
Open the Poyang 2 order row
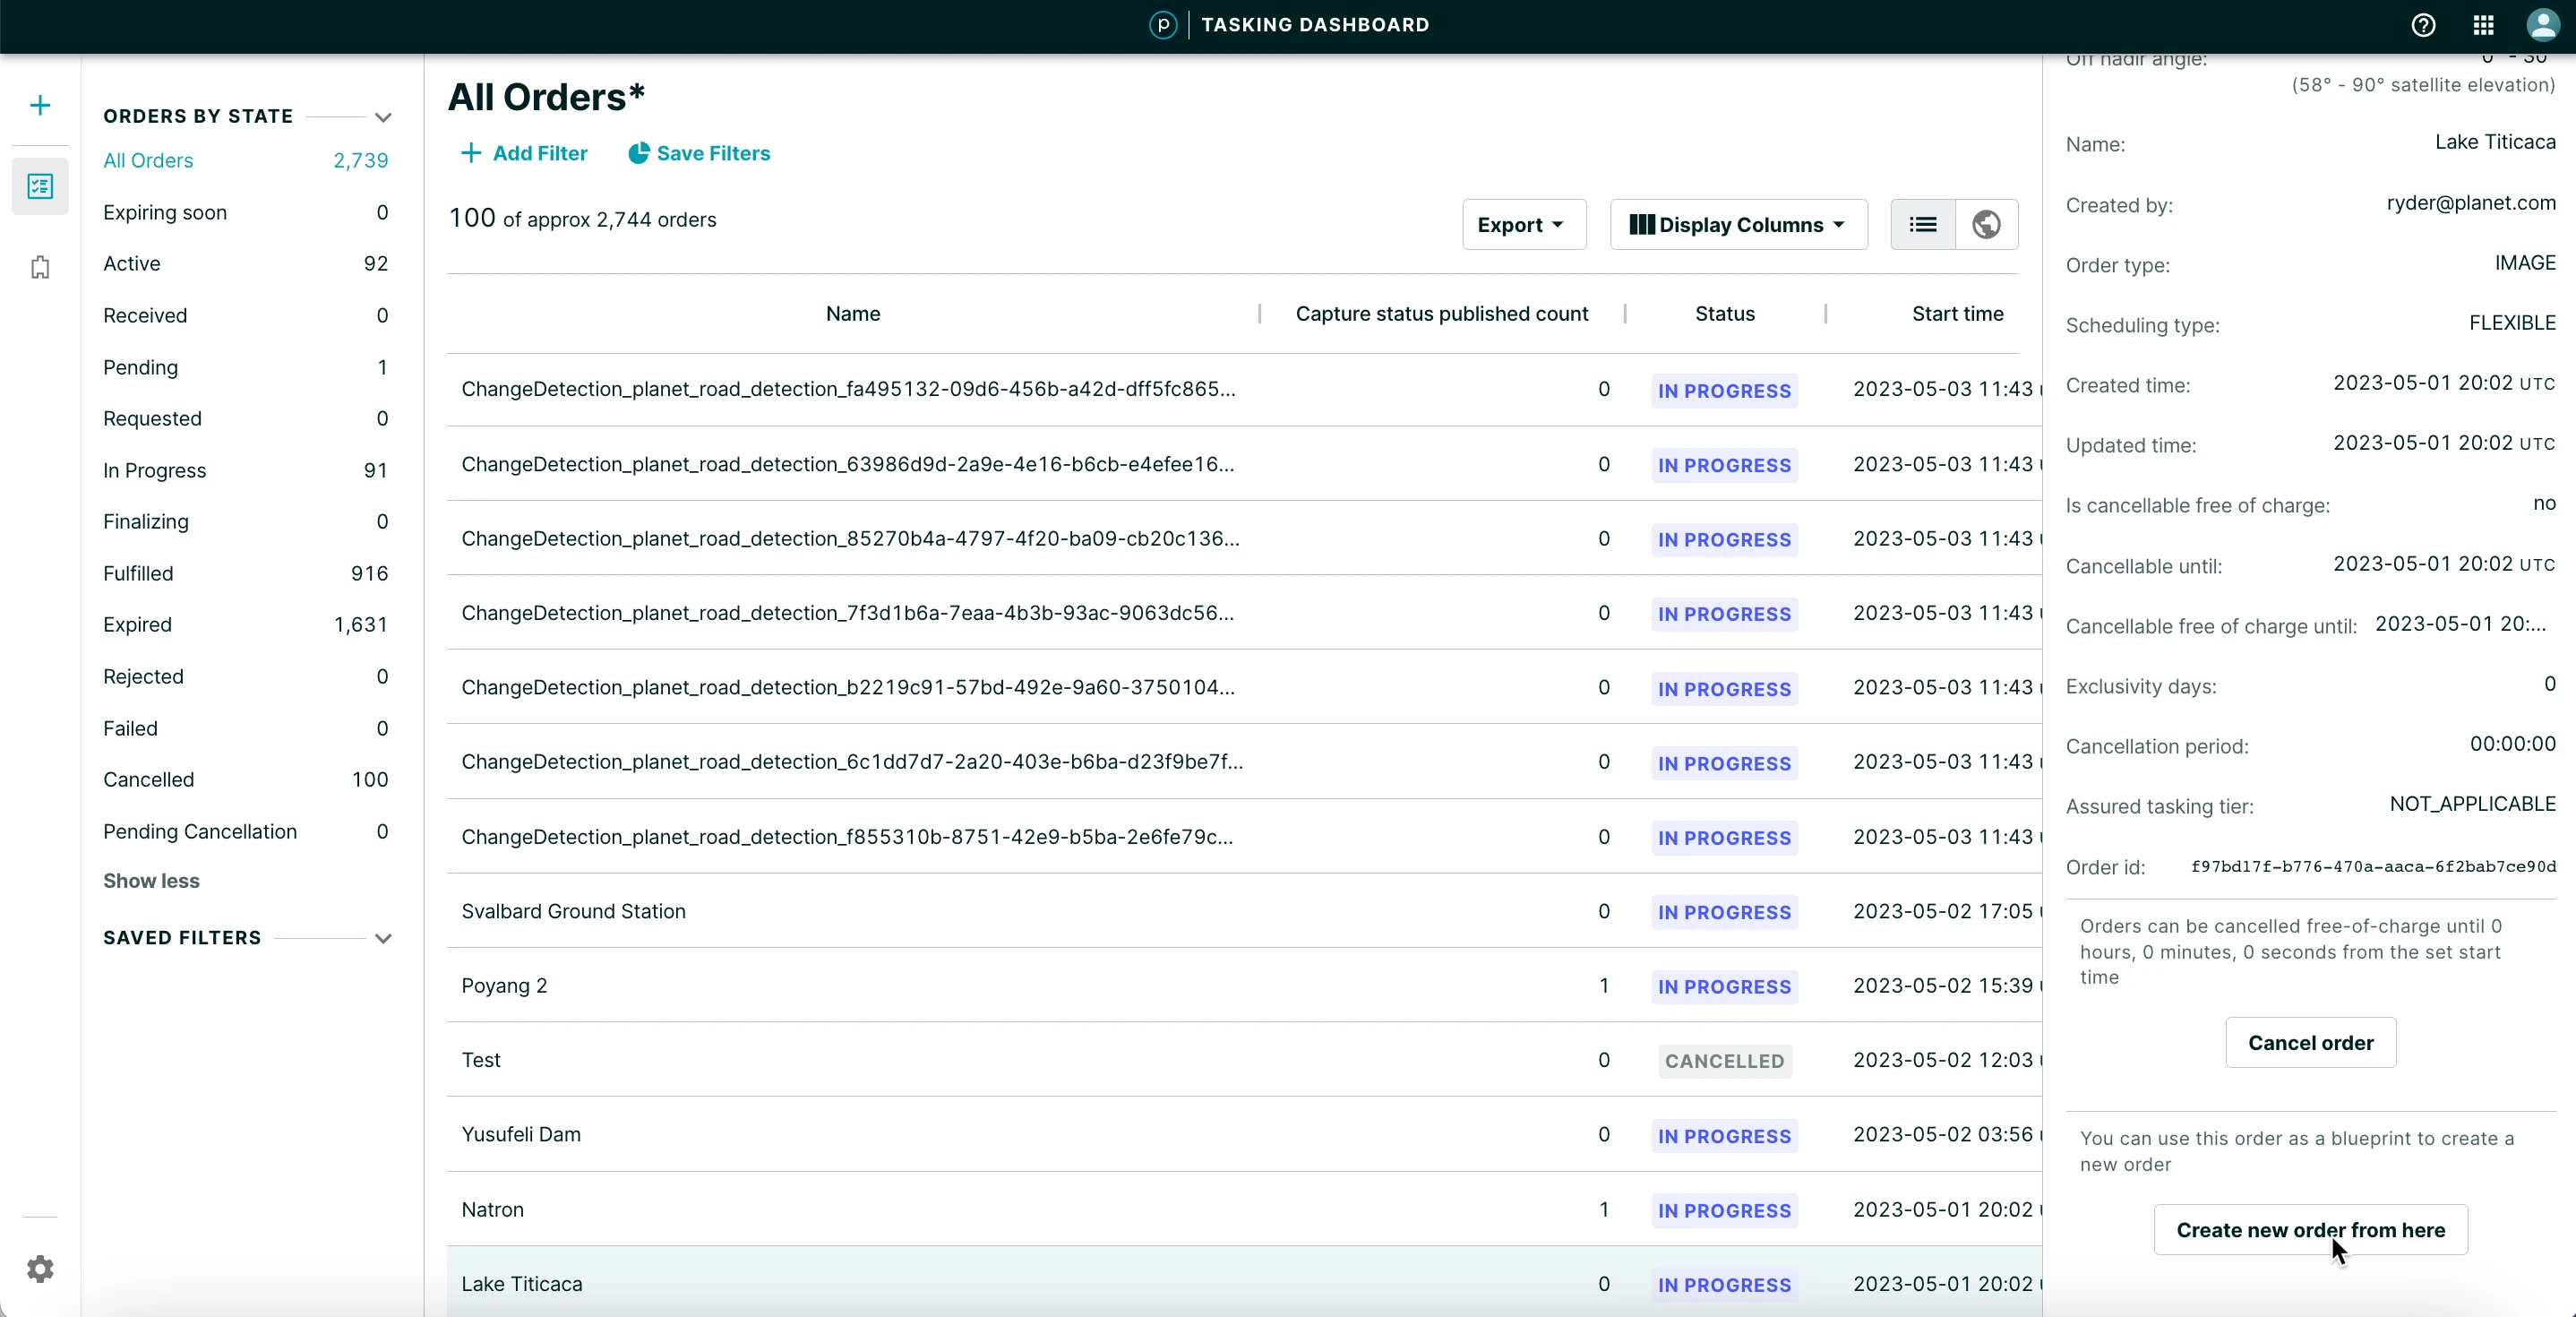(1244, 985)
